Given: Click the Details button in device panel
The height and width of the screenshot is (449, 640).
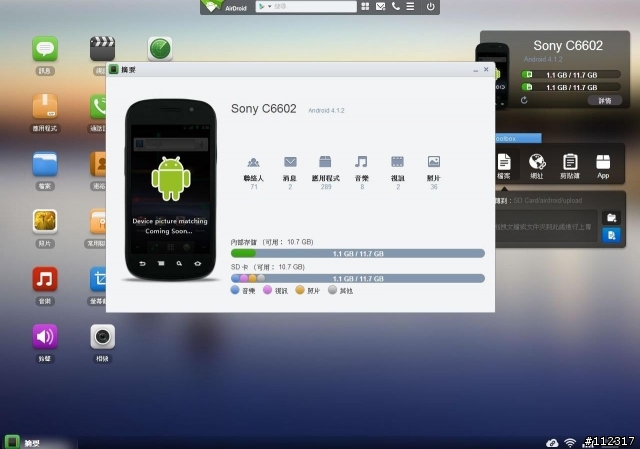Looking at the screenshot, I should [x=605, y=100].
